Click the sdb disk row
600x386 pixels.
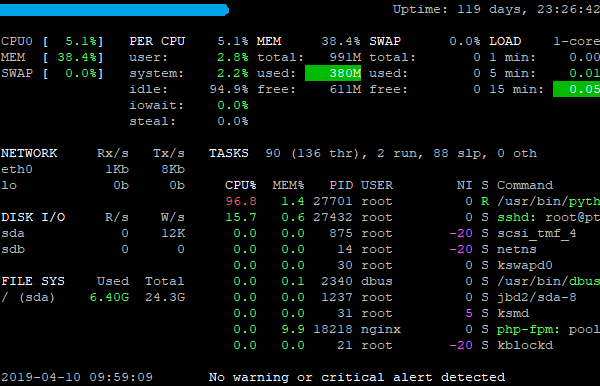coord(93,249)
